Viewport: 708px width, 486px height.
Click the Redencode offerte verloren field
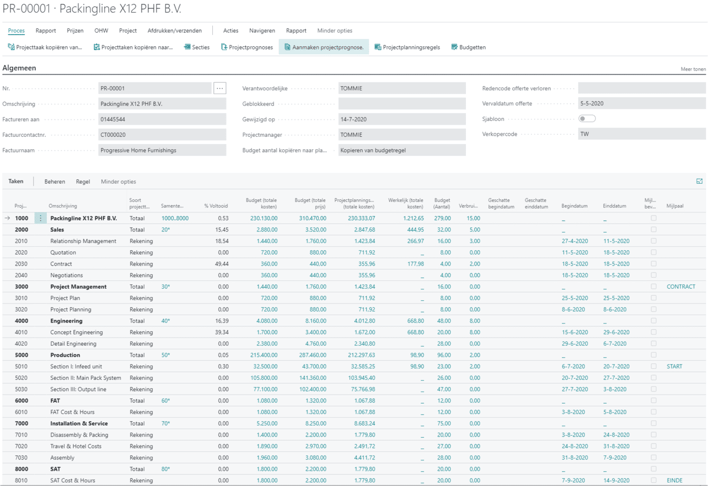(x=642, y=88)
